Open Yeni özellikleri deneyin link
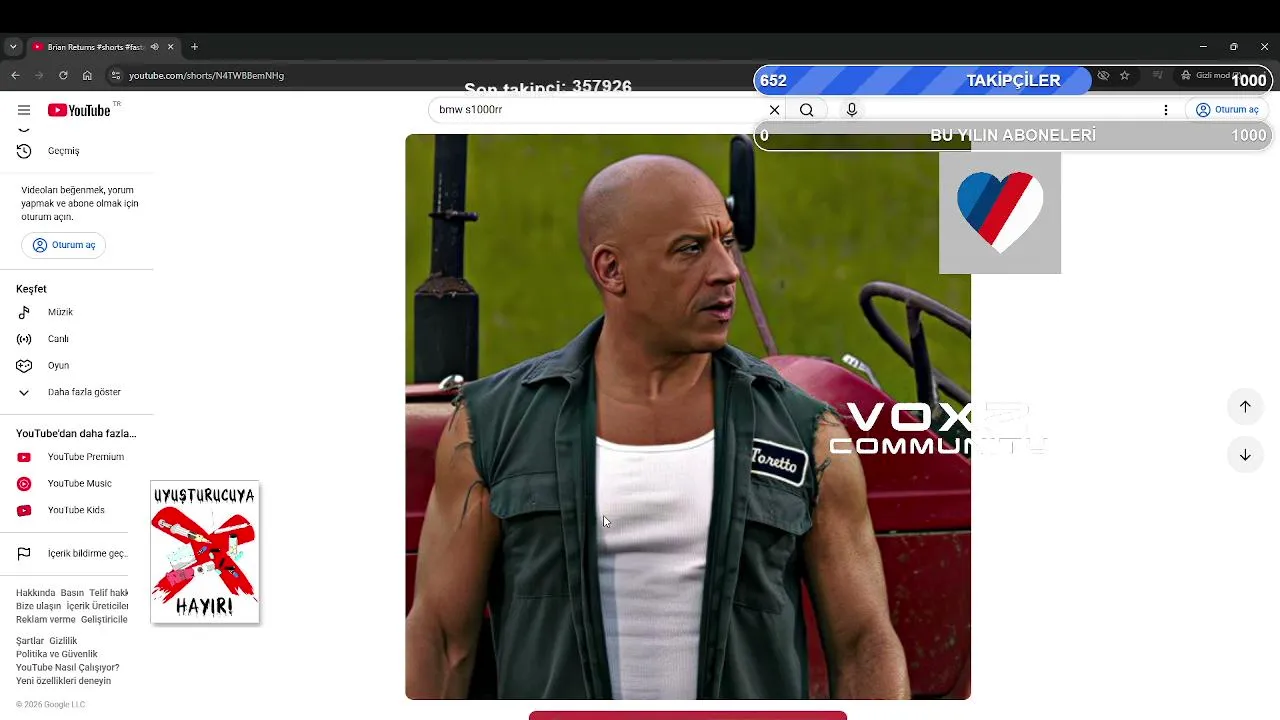This screenshot has width=1280, height=720. point(64,681)
